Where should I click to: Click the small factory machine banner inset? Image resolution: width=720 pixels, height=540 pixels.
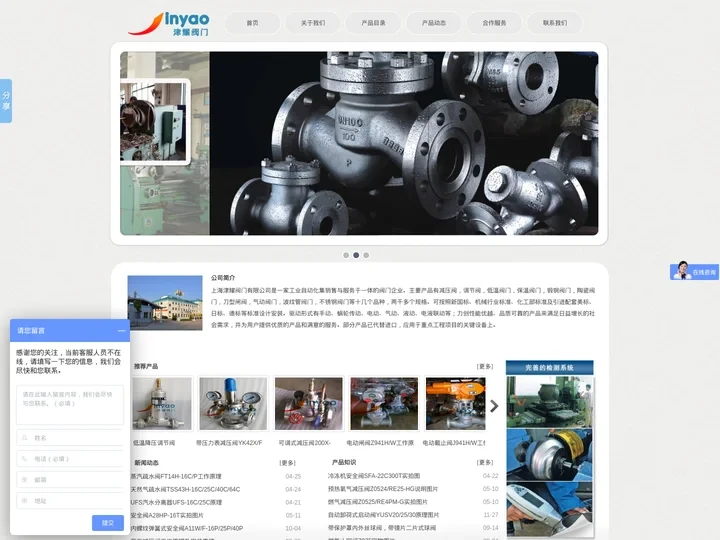(155, 122)
